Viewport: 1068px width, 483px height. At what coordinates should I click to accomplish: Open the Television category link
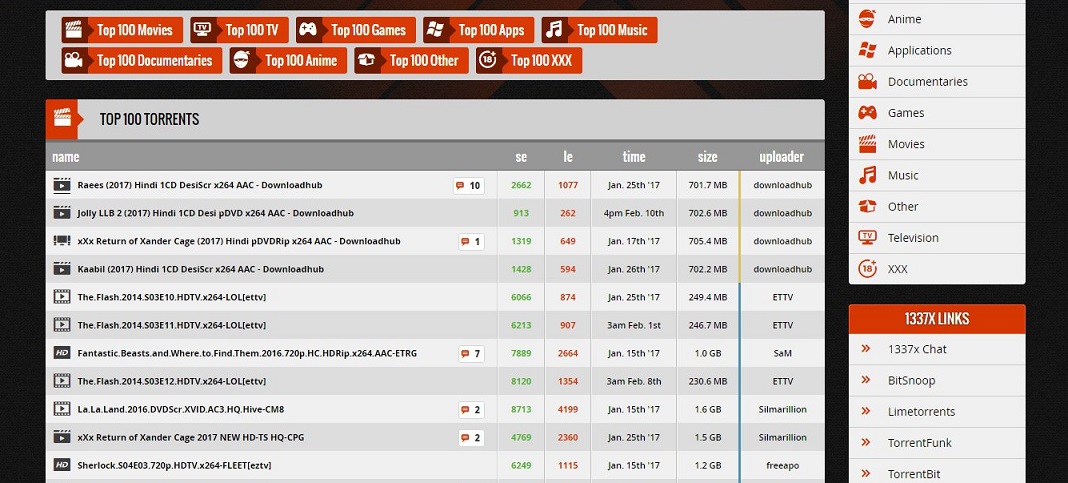click(x=913, y=238)
